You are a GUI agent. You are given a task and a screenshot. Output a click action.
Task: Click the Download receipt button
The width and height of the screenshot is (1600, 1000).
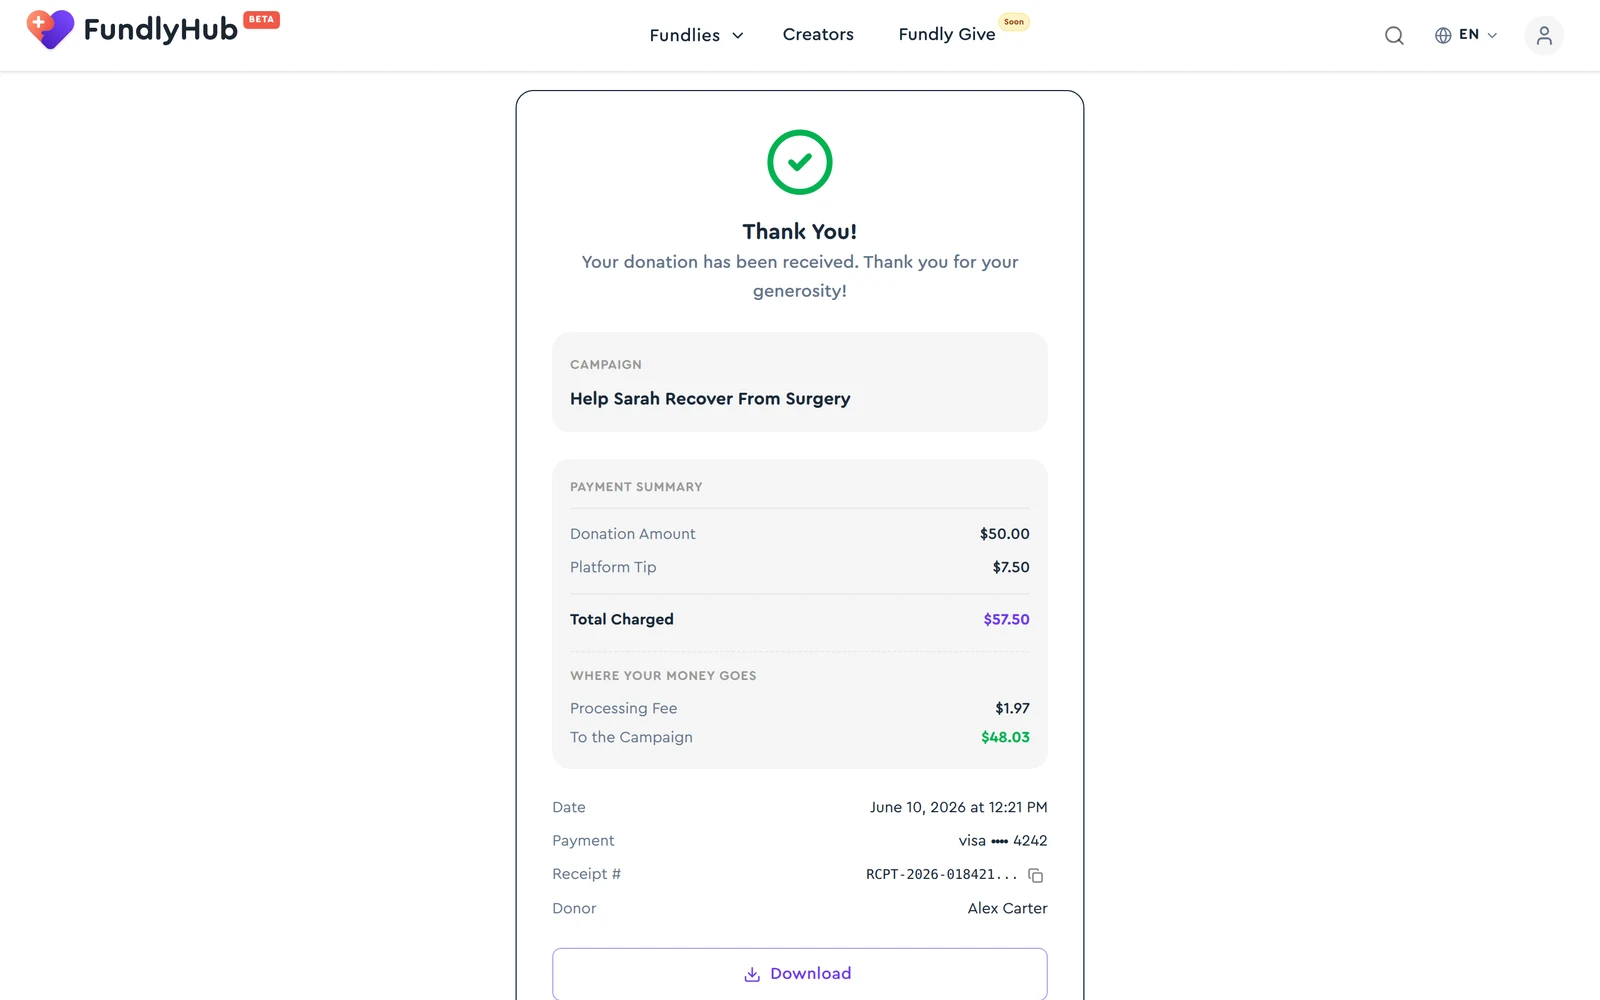click(800, 974)
